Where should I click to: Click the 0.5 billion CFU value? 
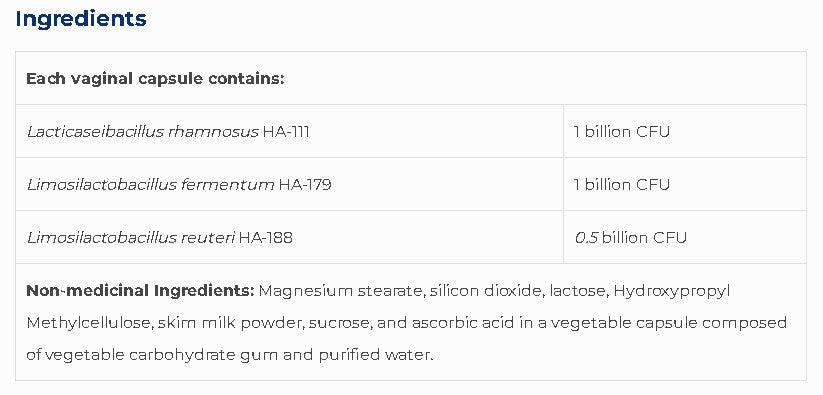click(630, 238)
